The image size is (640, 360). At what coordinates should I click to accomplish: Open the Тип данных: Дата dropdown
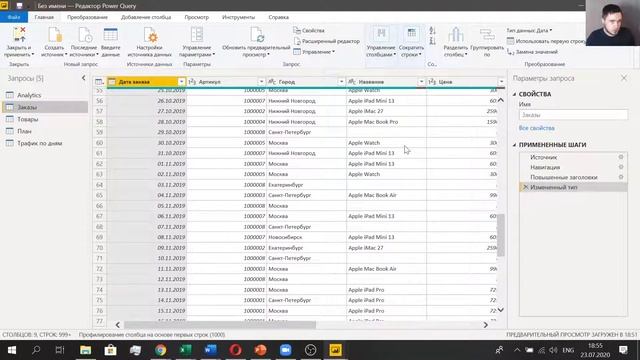point(529,31)
